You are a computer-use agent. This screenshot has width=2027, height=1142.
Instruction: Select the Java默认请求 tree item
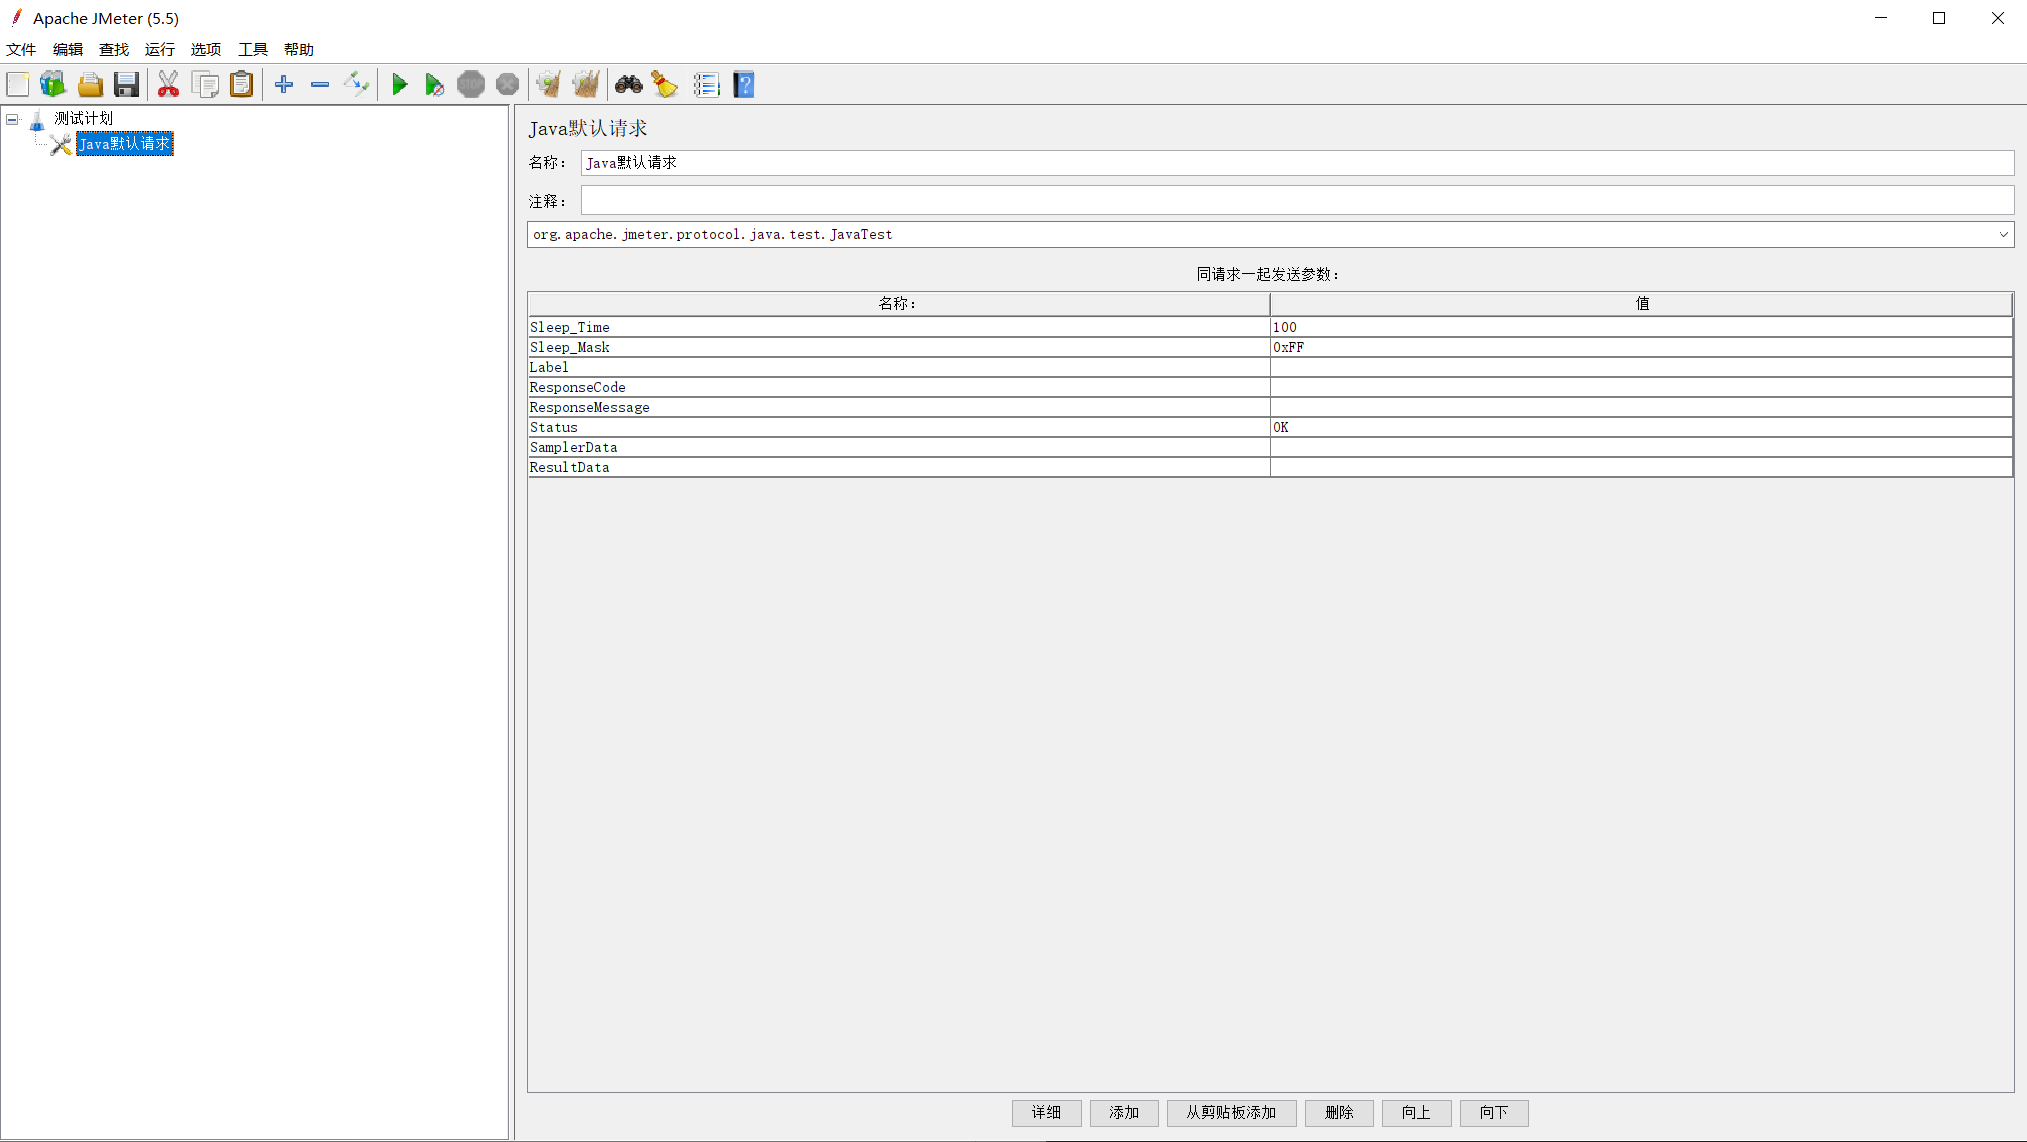[125, 144]
